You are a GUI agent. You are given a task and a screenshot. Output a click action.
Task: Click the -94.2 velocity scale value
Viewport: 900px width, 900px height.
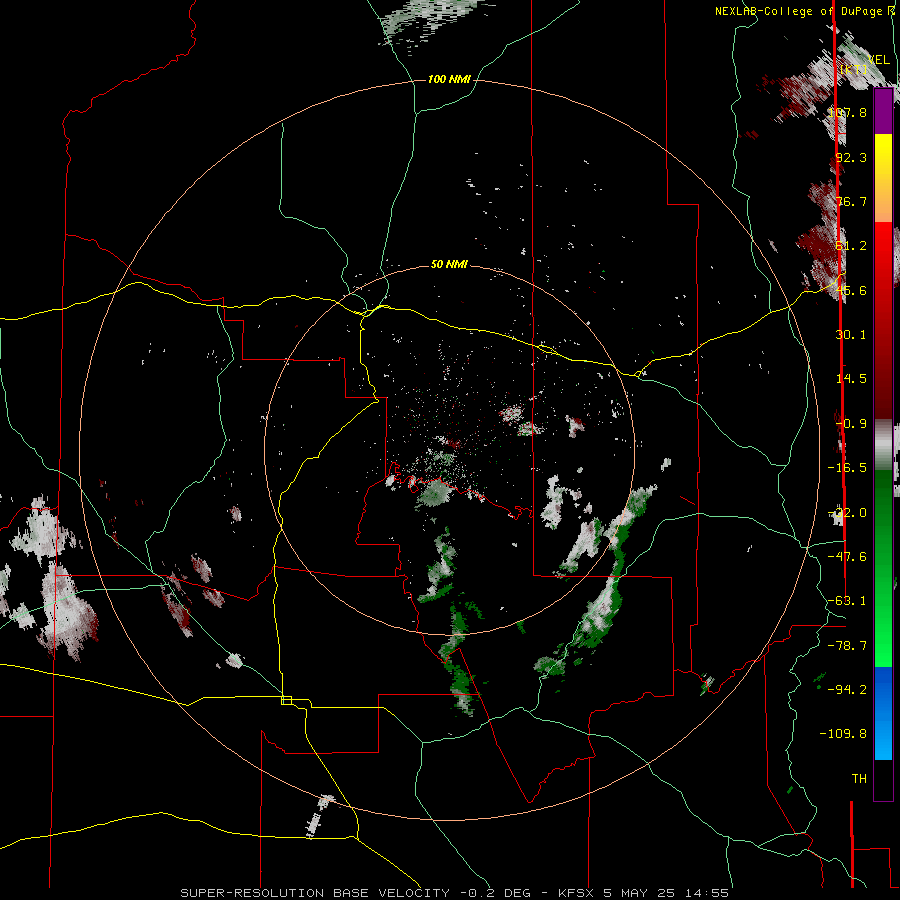tap(847, 689)
